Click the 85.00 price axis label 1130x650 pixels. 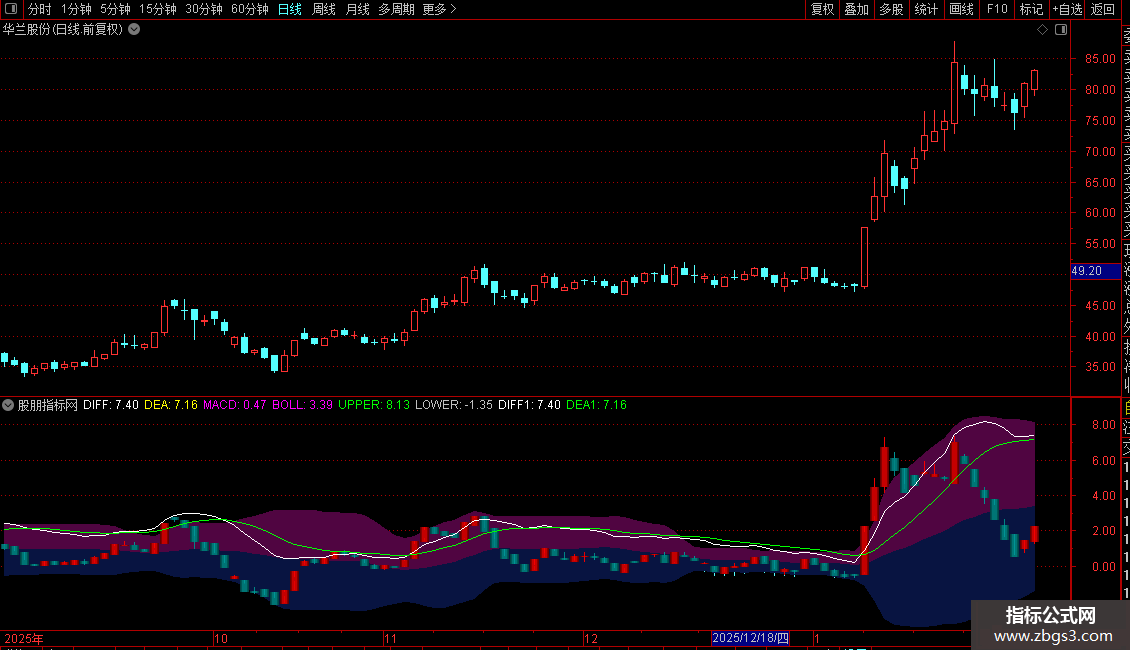[1100, 59]
